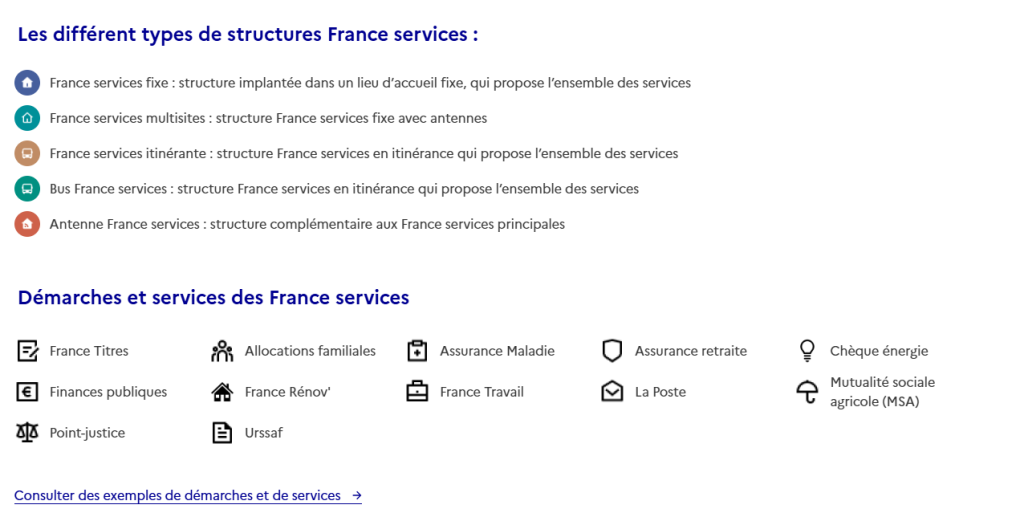Click the teal France services multisites icon

click(27, 118)
